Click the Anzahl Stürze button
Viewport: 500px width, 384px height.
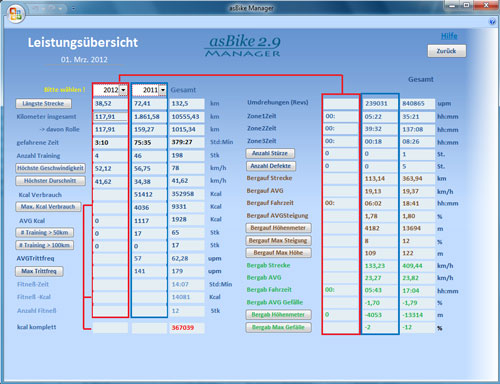coord(270,153)
